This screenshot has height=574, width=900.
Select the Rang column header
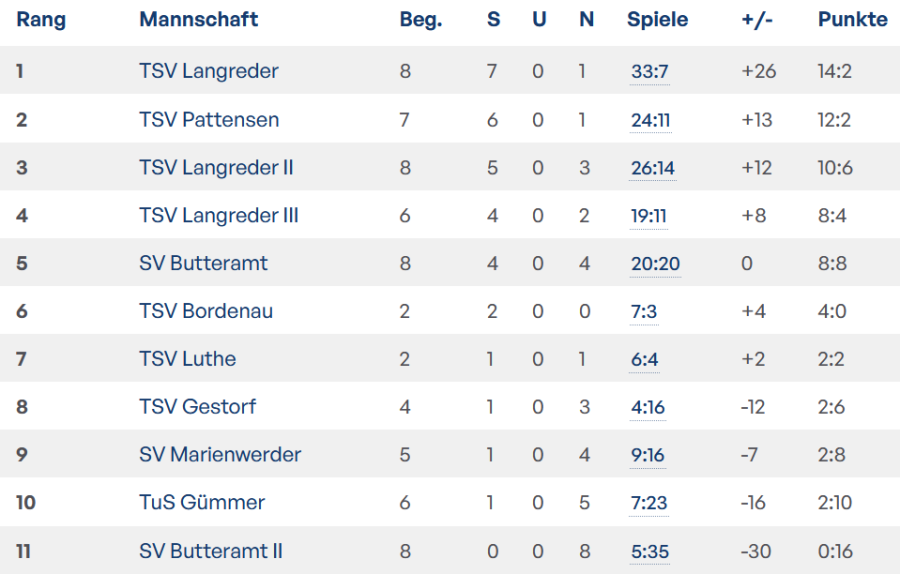pos(41,20)
